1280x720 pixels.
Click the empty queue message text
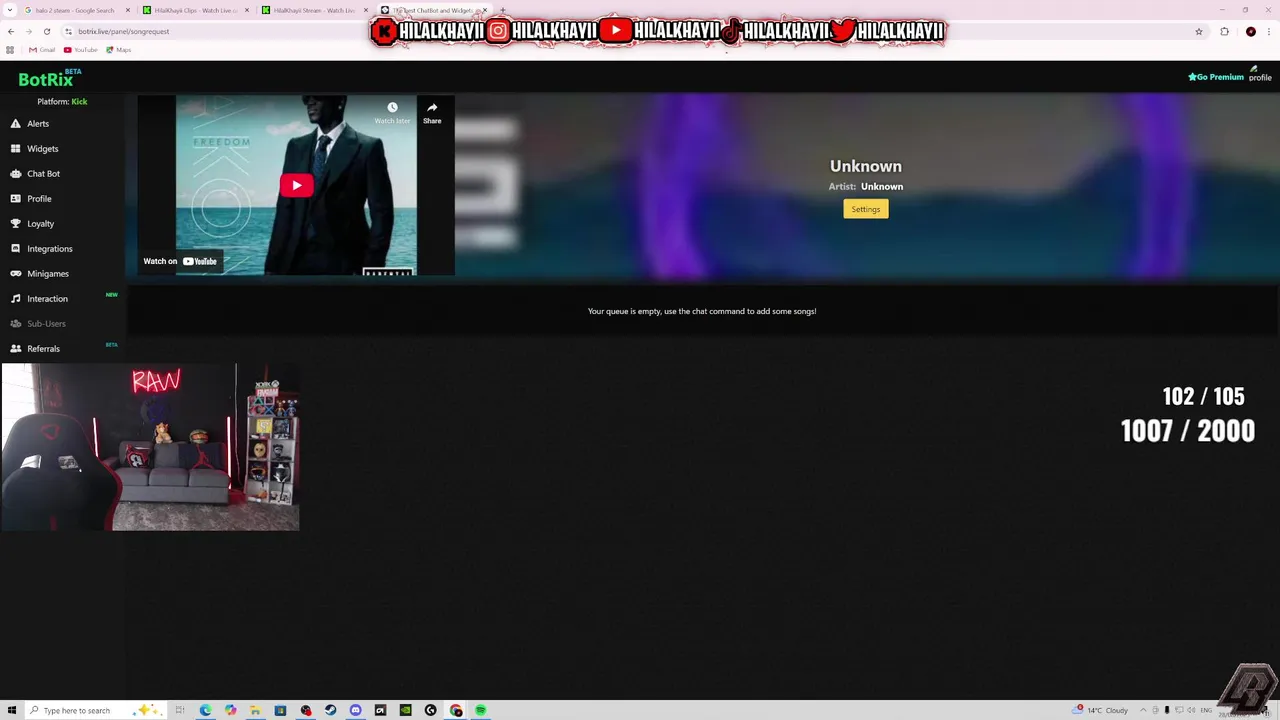(x=702, y=311)
